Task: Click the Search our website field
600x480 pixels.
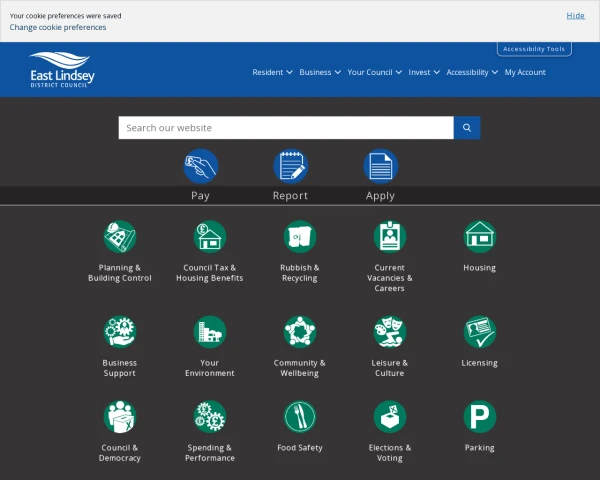Action: [285, 128]
